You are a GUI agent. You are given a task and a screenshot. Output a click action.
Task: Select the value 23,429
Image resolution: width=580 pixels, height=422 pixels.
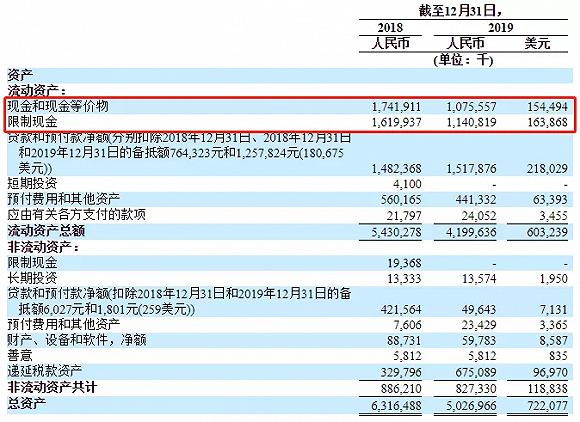click(479, 325)
